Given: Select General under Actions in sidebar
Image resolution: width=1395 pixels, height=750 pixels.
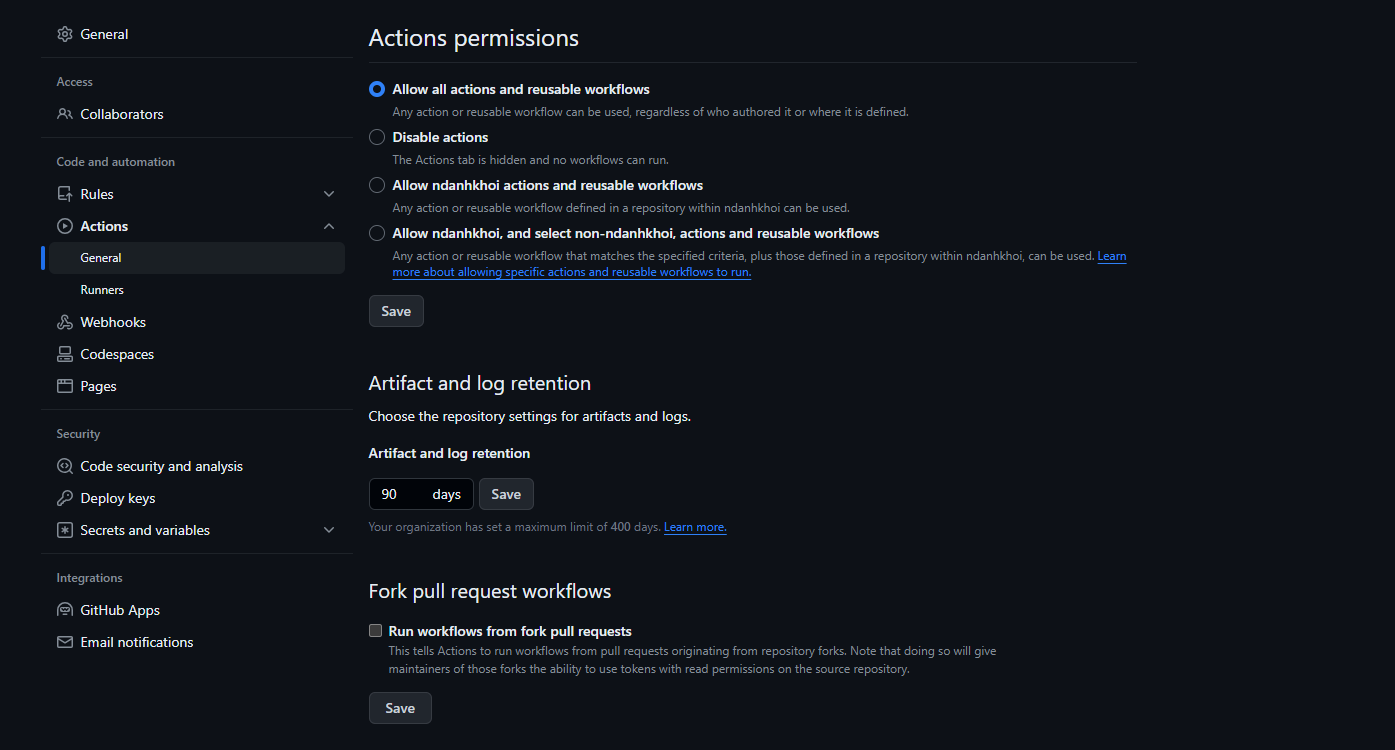Looking at the screenshot, I should pos(101,258).
